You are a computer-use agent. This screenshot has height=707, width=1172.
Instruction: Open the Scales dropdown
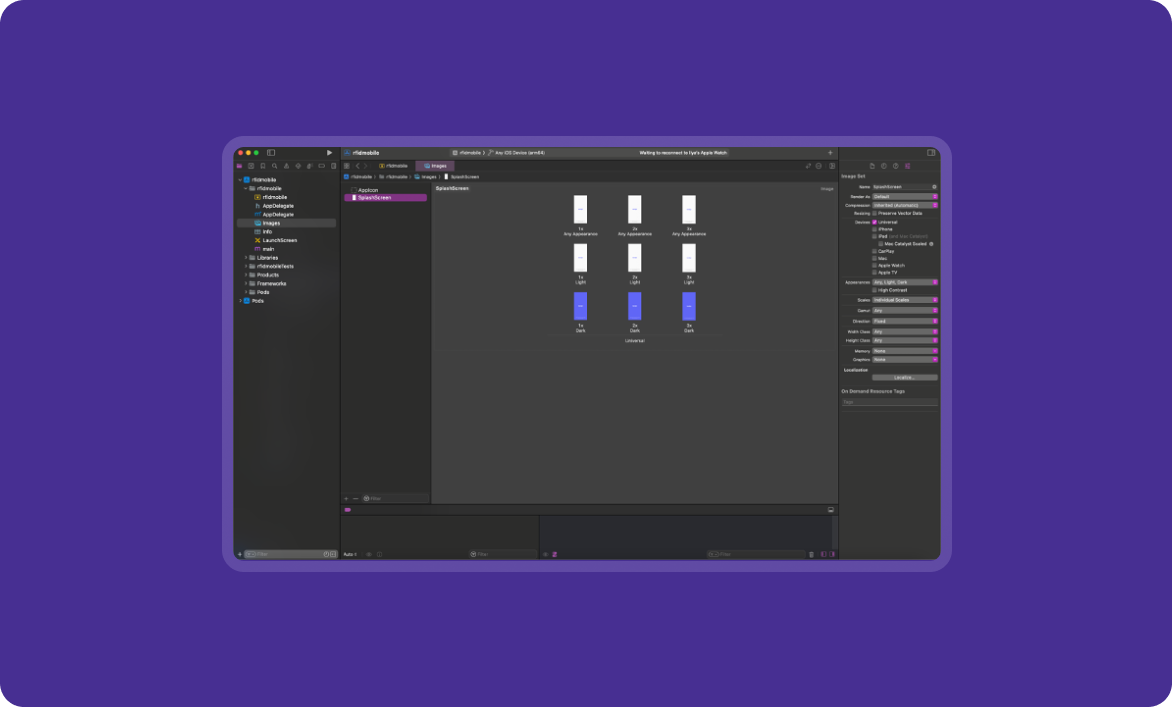(905, 300)
